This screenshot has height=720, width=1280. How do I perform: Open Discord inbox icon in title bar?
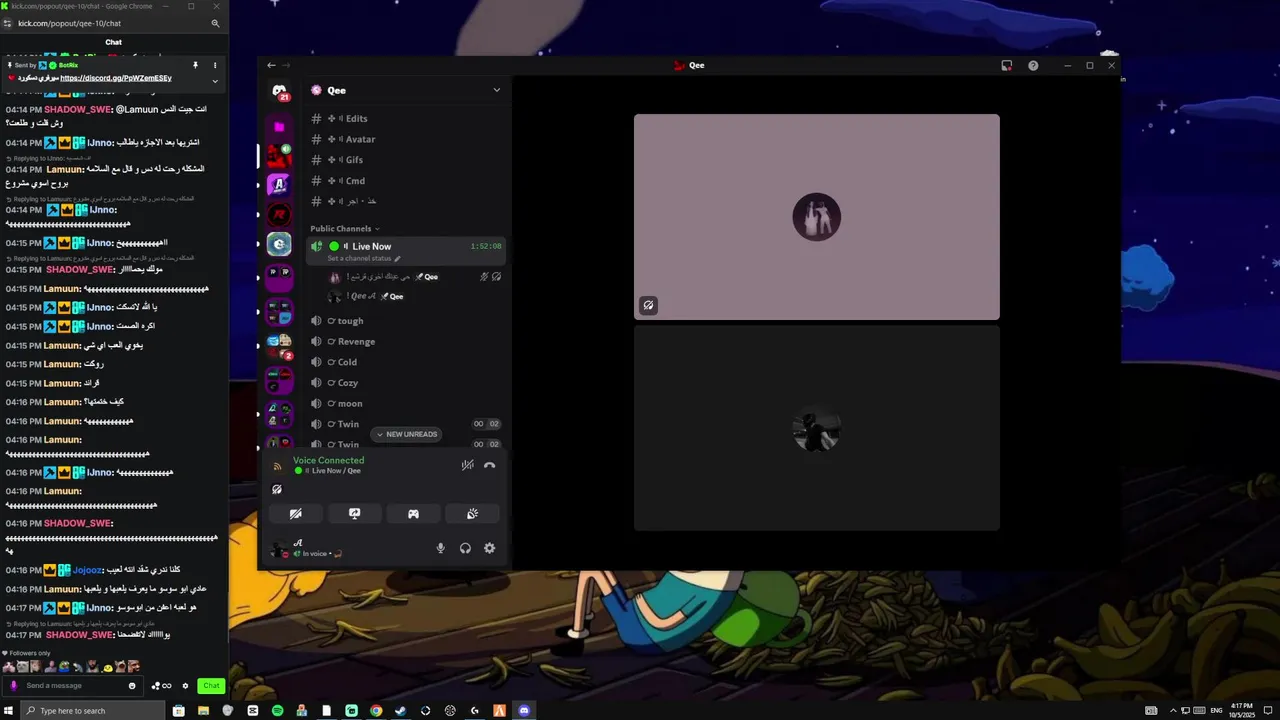1006,65
